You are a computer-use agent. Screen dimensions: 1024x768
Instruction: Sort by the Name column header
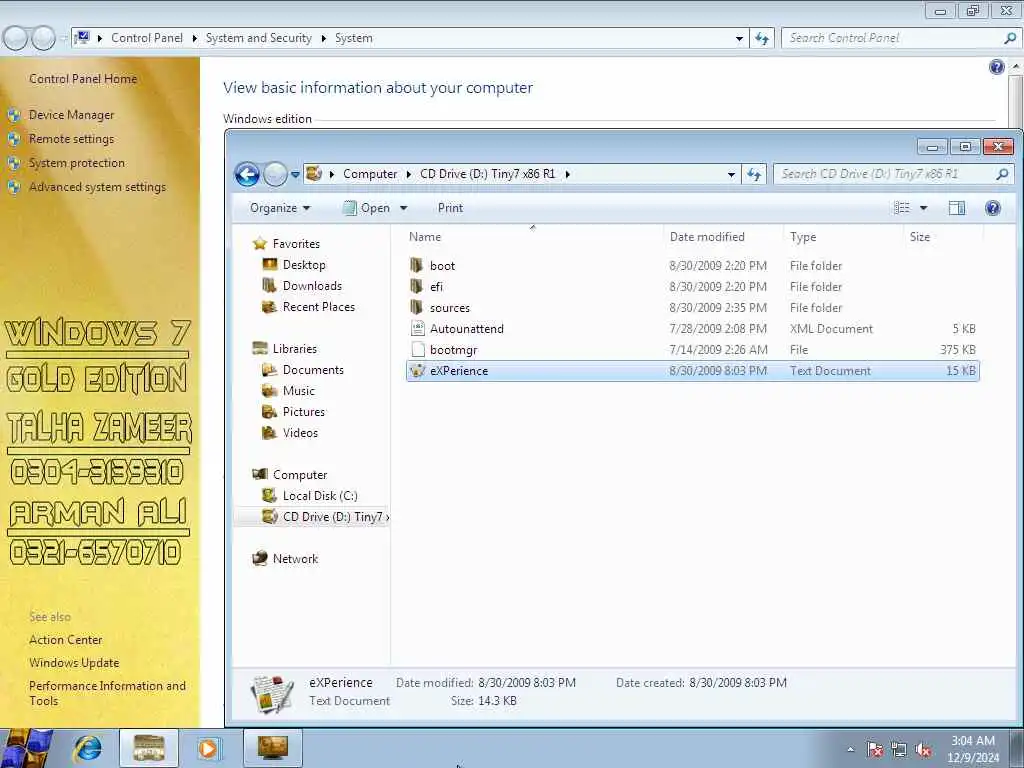(424, 236)
